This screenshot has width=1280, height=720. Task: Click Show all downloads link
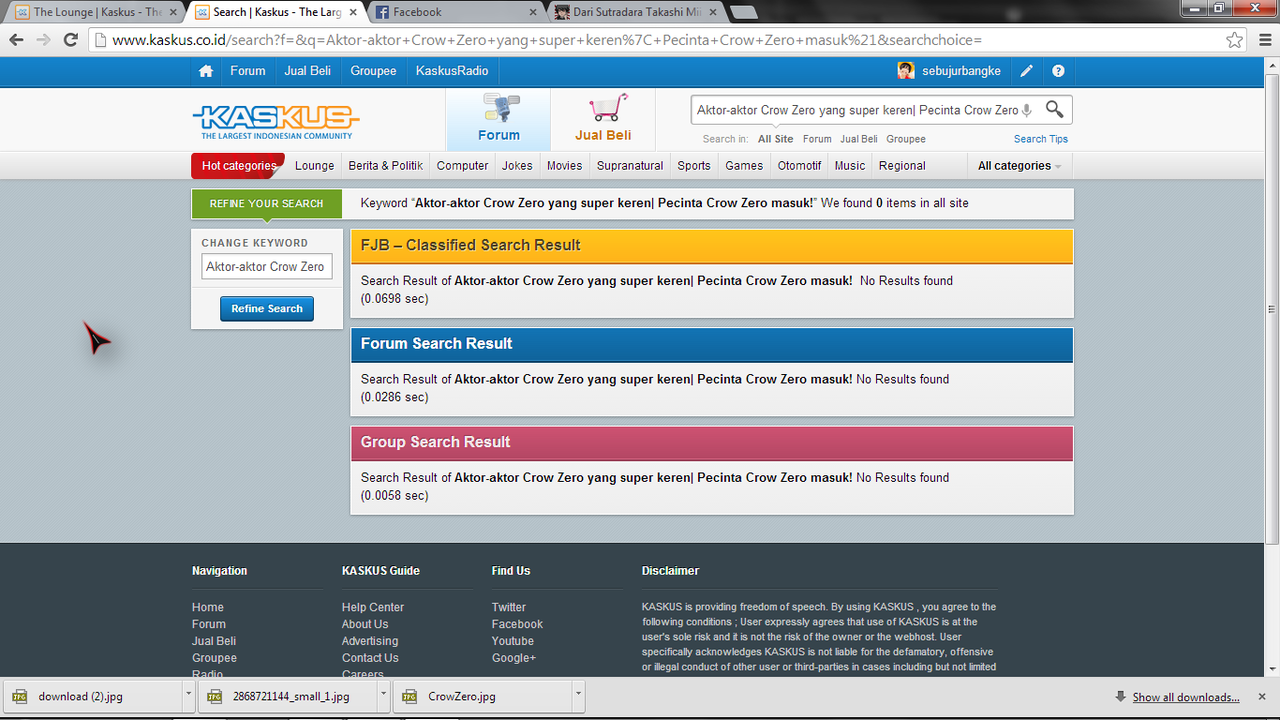[1185, 697]
